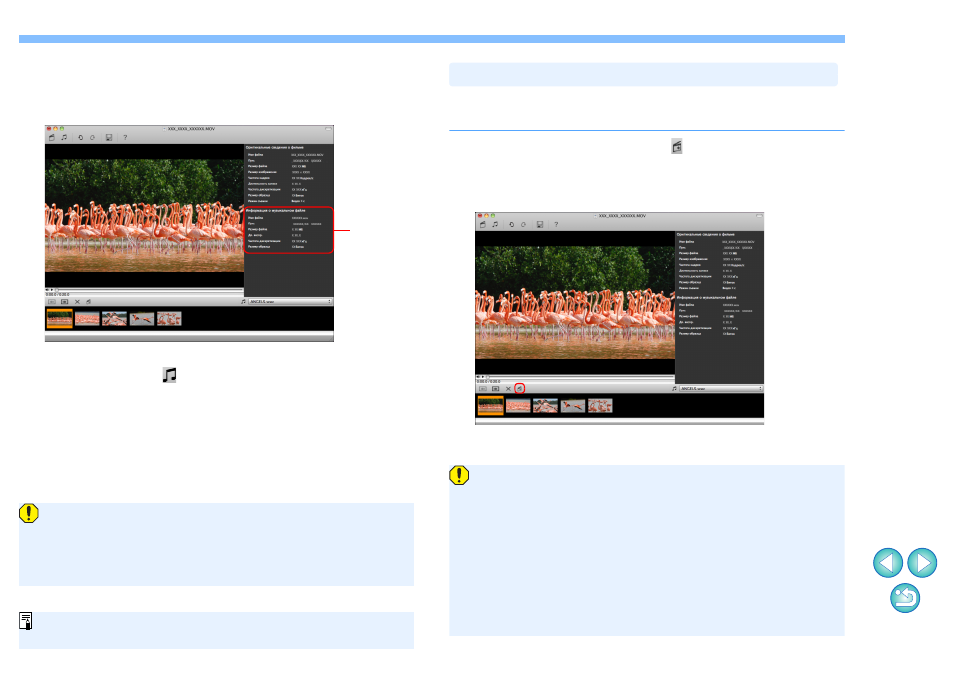Click the playback seek bar in right window
Viewport: 954px width, 674px height.
(x=580, y=377)
